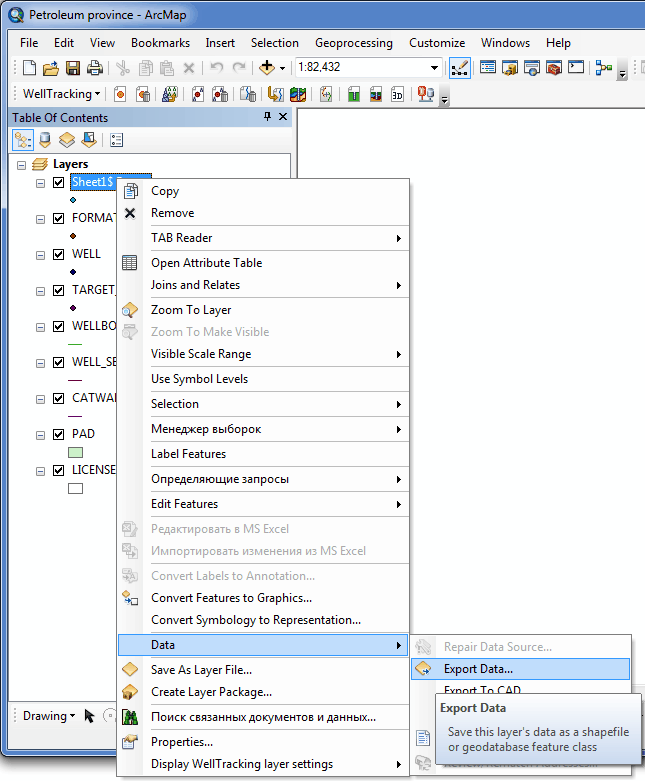
Task: Open the Drawing dropdown menu
Action: (49, 716)
